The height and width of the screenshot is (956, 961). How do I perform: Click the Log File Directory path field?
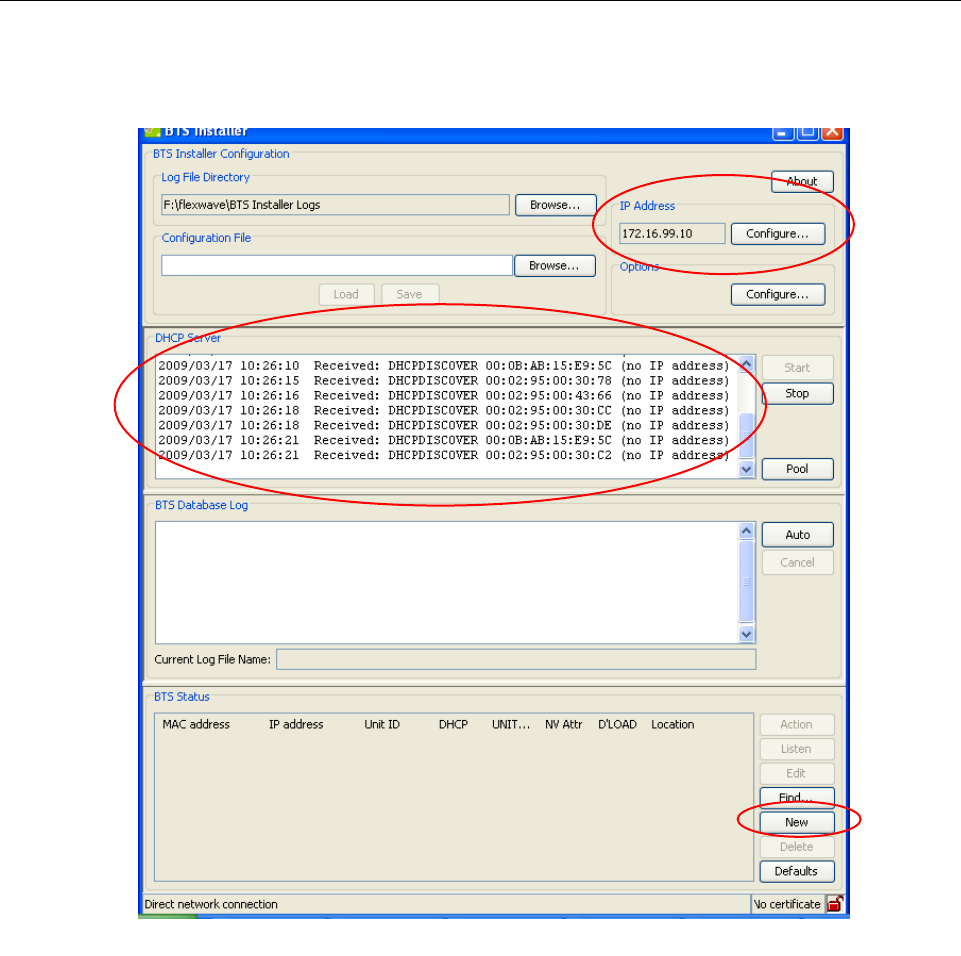tap(335, 205)
